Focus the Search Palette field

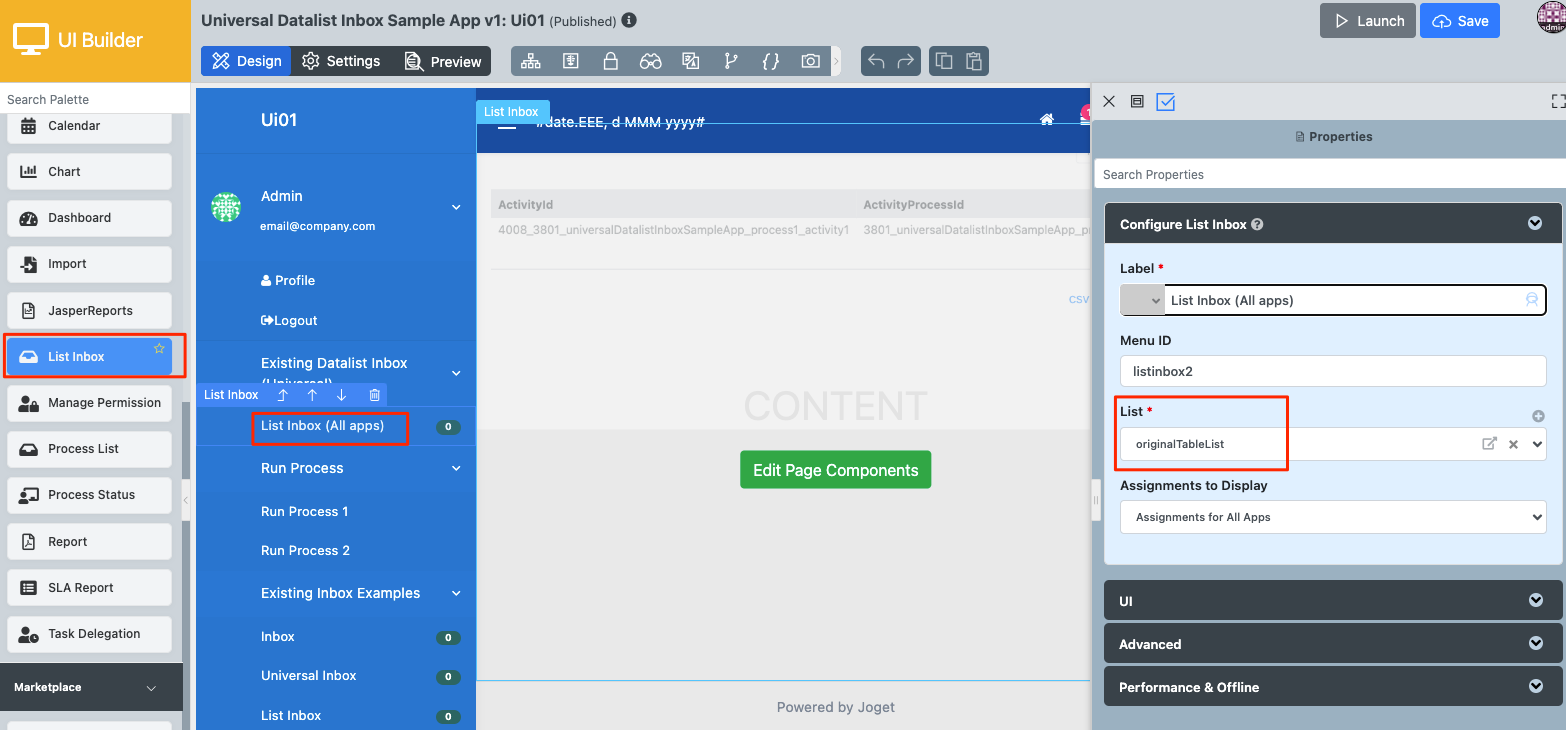(x=95, y=99)
